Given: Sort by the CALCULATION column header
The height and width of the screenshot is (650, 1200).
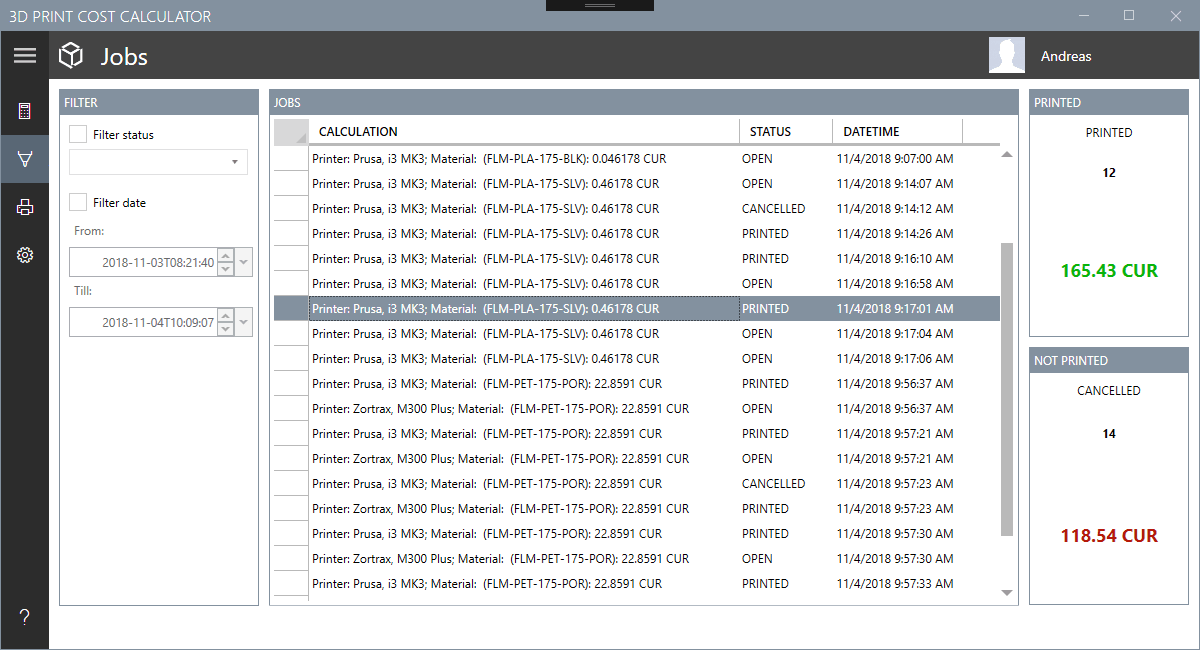Looking at the screenshot, I should 524,131.
